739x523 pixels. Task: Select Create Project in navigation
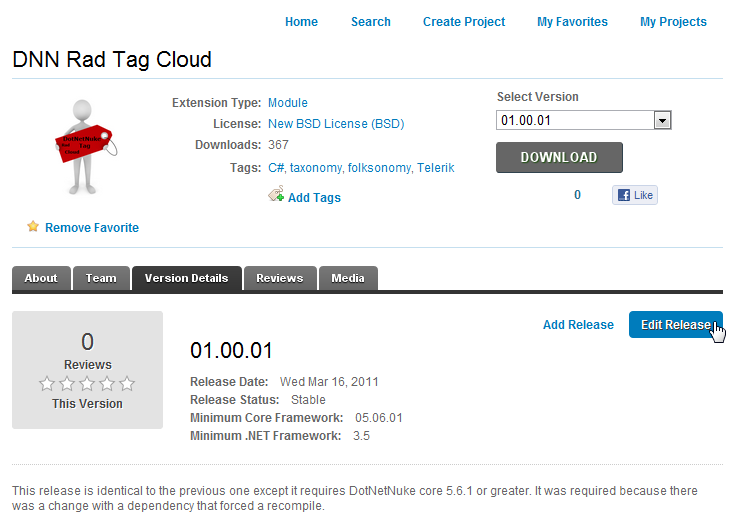(x=464, y=22)
